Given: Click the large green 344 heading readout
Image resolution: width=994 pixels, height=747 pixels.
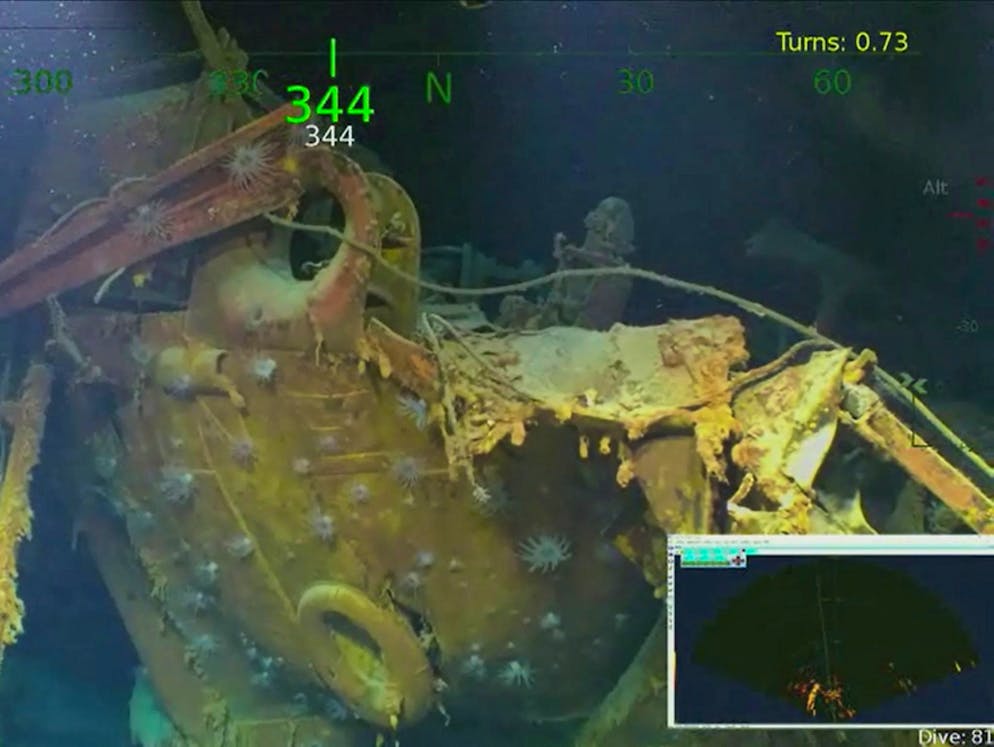Looking at the screenshot, I should 330,105.
